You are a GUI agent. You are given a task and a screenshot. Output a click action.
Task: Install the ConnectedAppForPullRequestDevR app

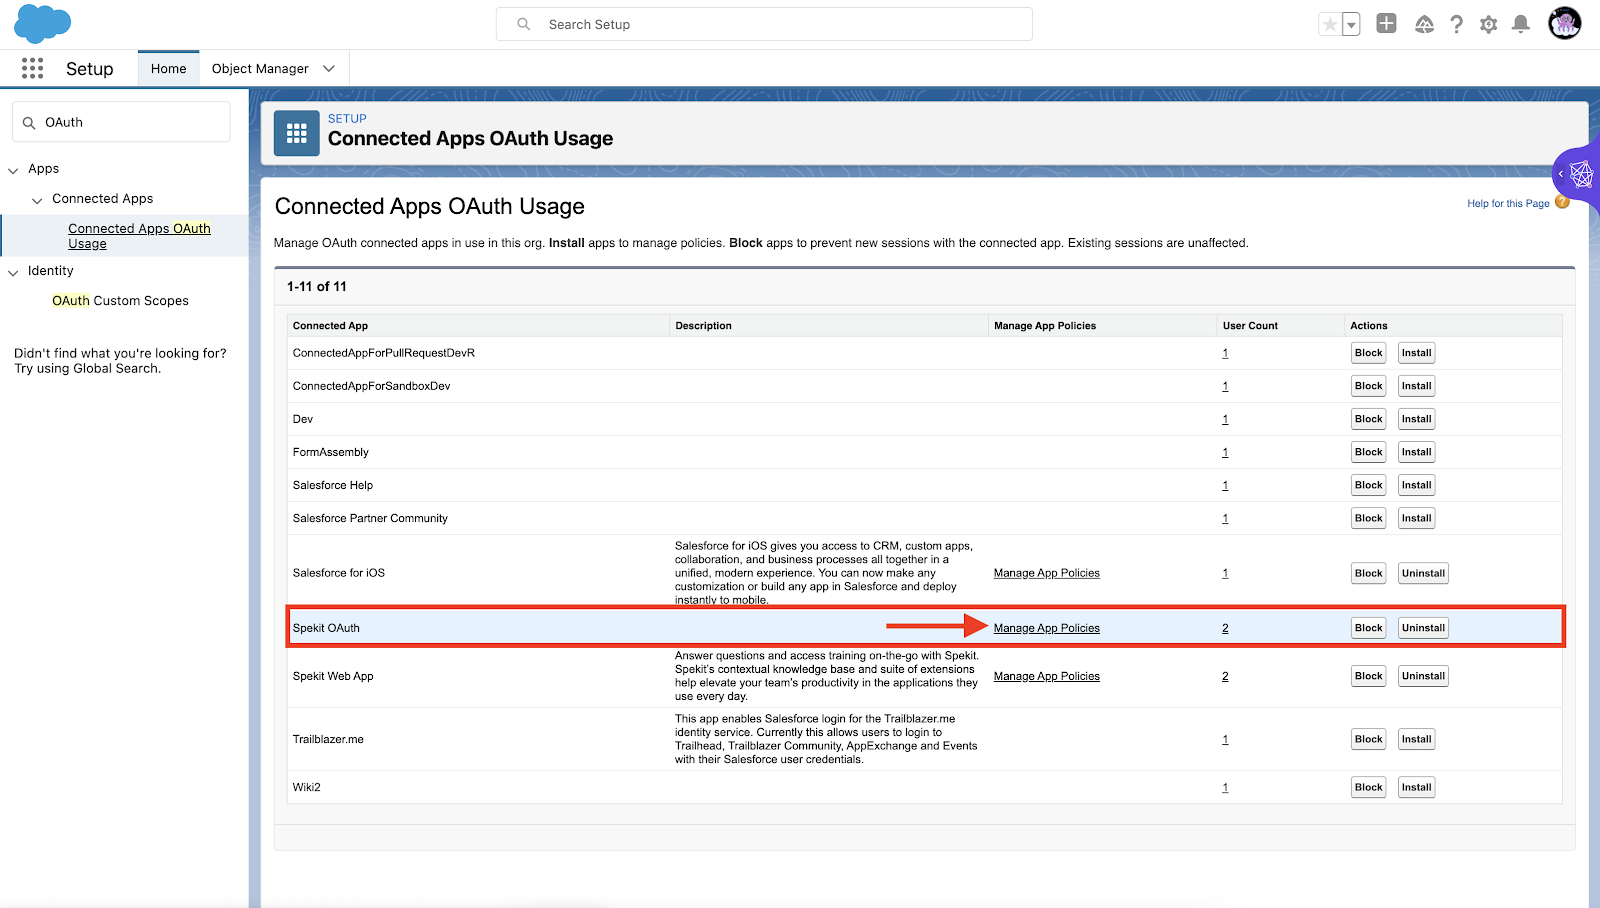pos(1416,353)
